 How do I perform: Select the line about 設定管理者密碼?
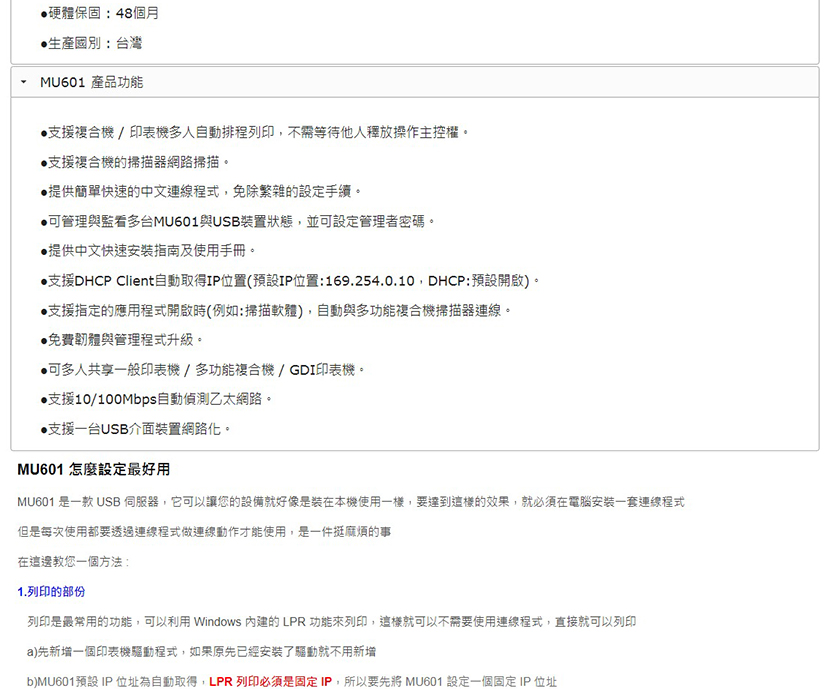(x=238, y=221)
